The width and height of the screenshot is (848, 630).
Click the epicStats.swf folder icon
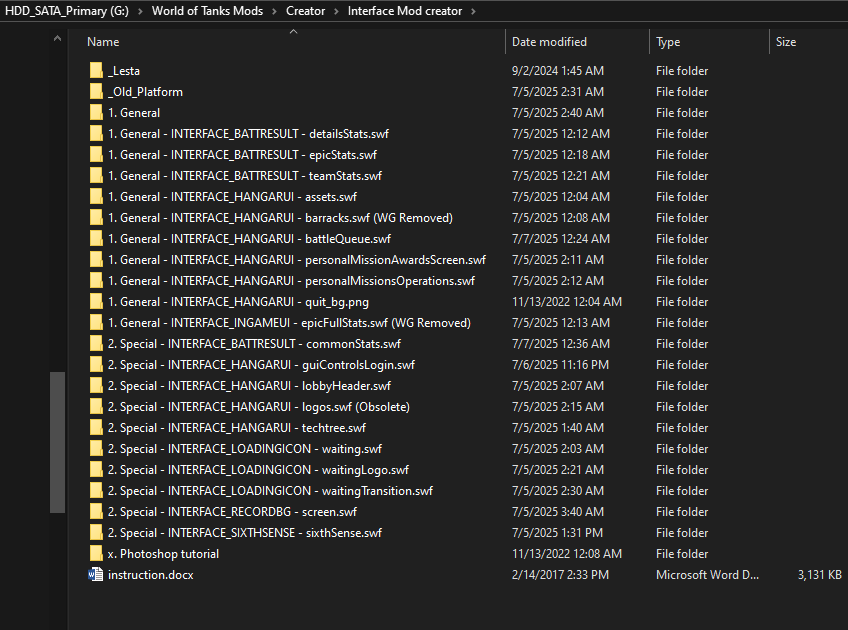tap(96, 155)
